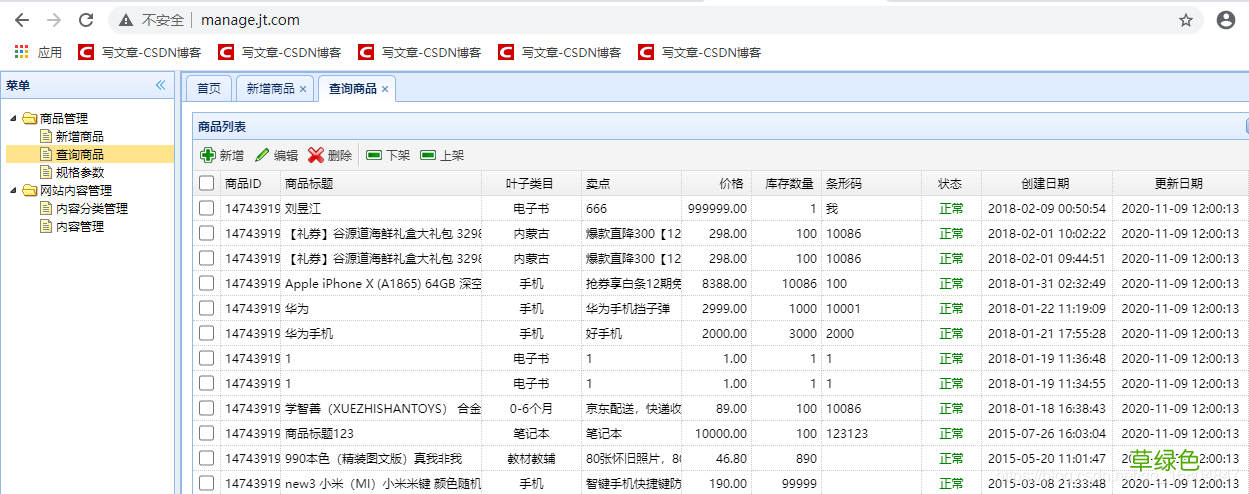
Task: Open the first 写文章-CSDN博客 bookmark
Action: (x=139, y=52)
